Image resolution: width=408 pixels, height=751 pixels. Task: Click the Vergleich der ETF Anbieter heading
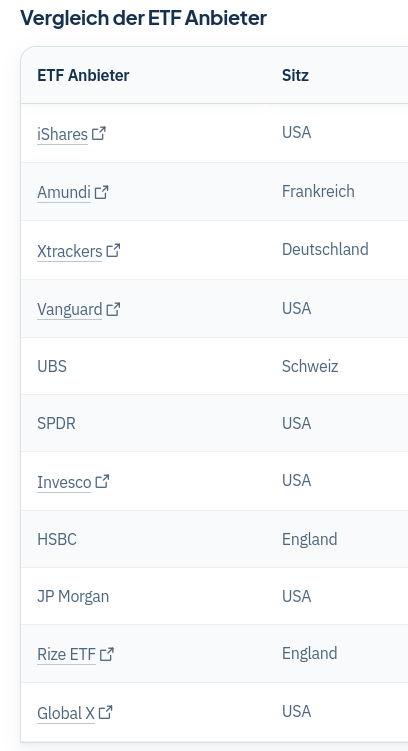144,18
